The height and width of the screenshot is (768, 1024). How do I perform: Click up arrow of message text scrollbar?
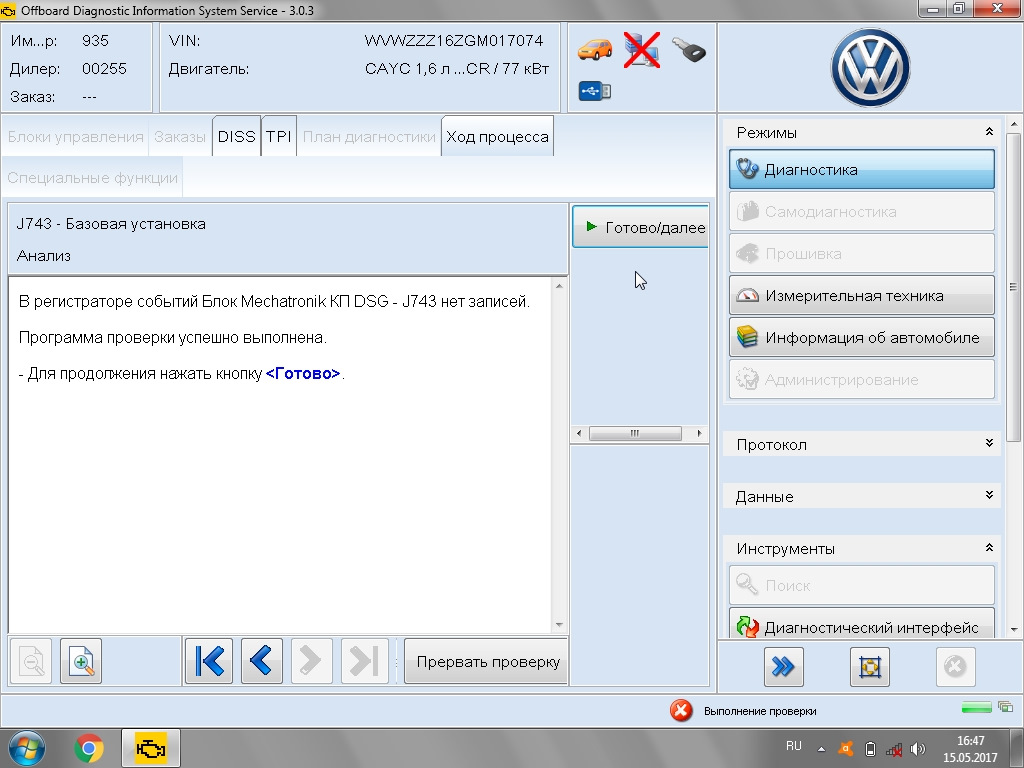tap(559, 285)
